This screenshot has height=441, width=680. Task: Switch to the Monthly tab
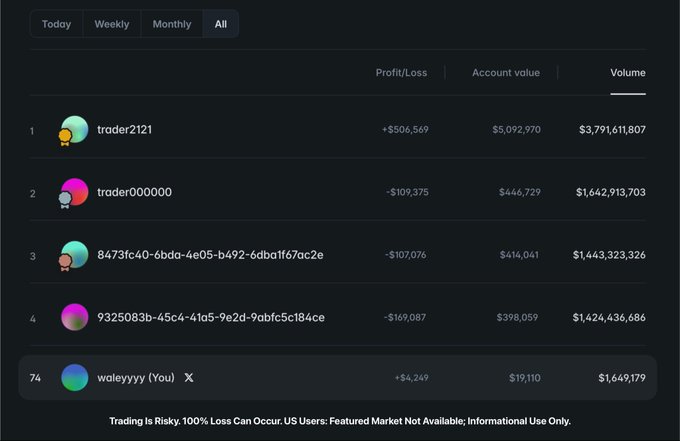pos(172,24)
